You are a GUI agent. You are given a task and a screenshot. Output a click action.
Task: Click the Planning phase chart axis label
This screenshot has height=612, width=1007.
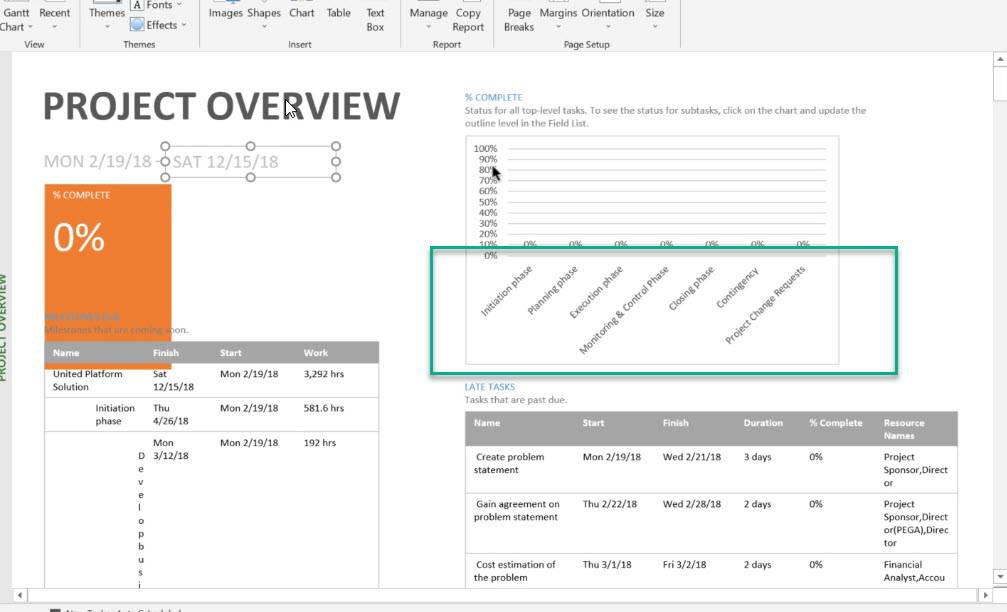[x=552, y=290]
